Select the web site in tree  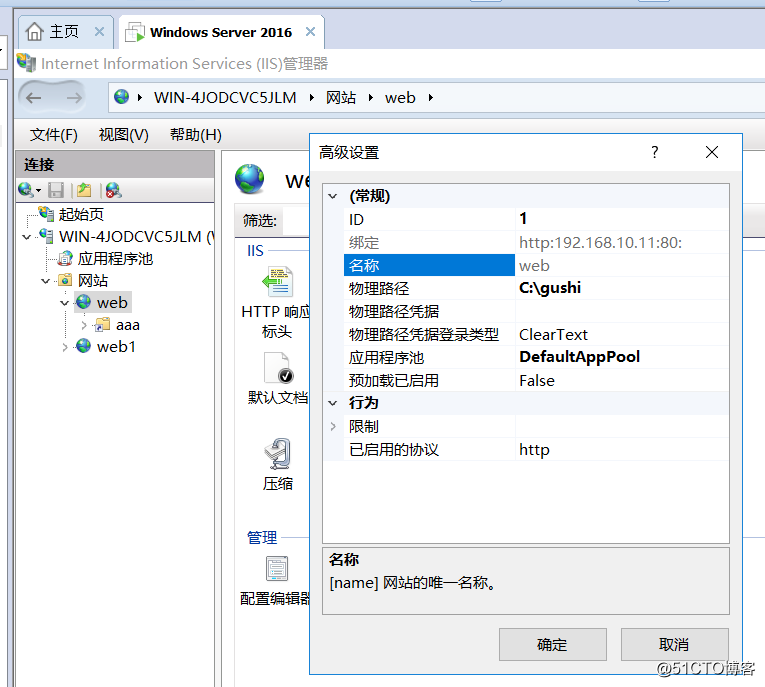click(112, 303)
